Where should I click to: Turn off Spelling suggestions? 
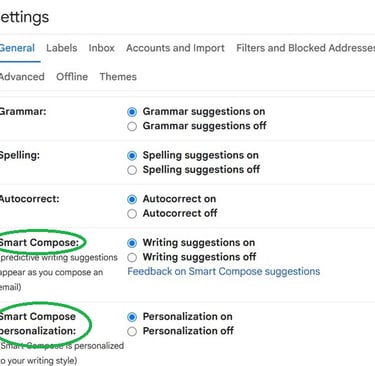tap(132, 170)
